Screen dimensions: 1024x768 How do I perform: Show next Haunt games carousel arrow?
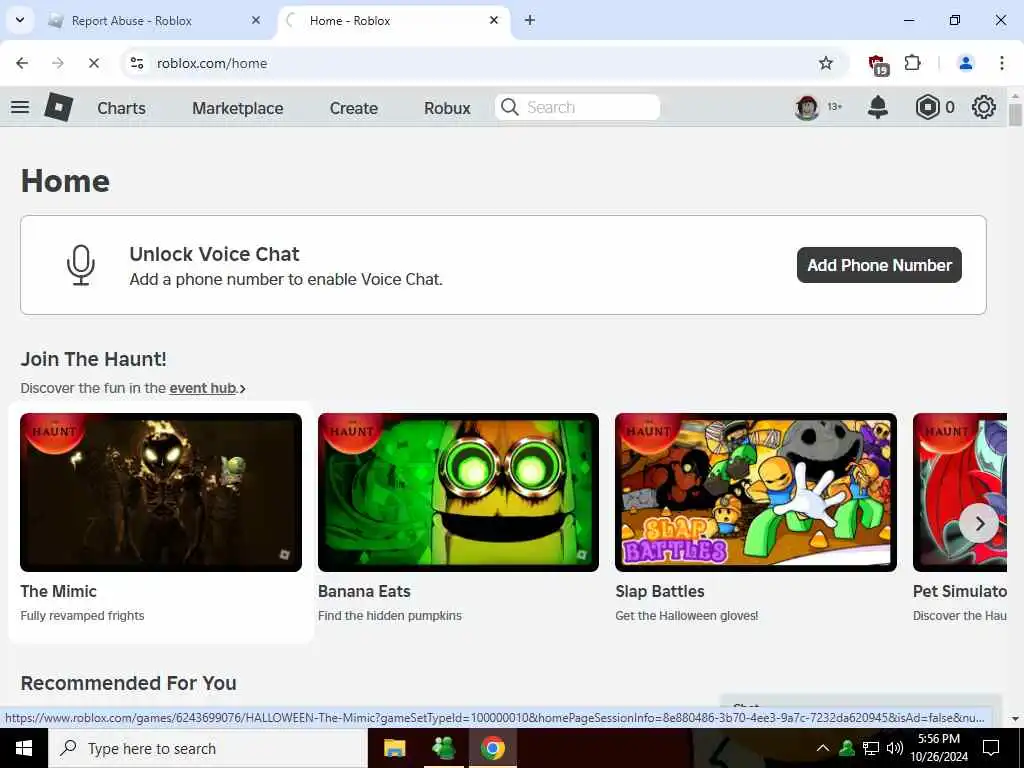[x=979, y=522]
